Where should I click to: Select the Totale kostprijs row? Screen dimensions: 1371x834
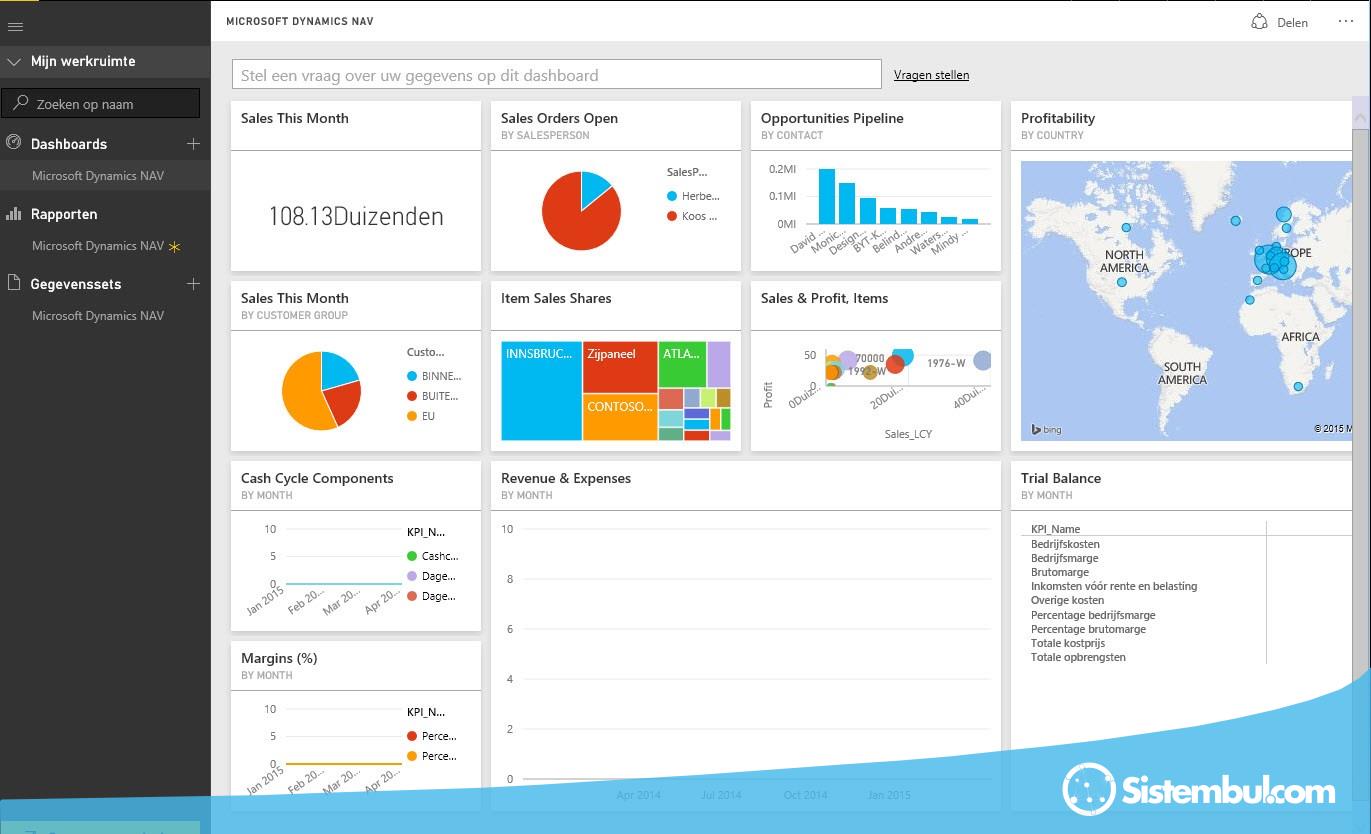(1068, 643)
